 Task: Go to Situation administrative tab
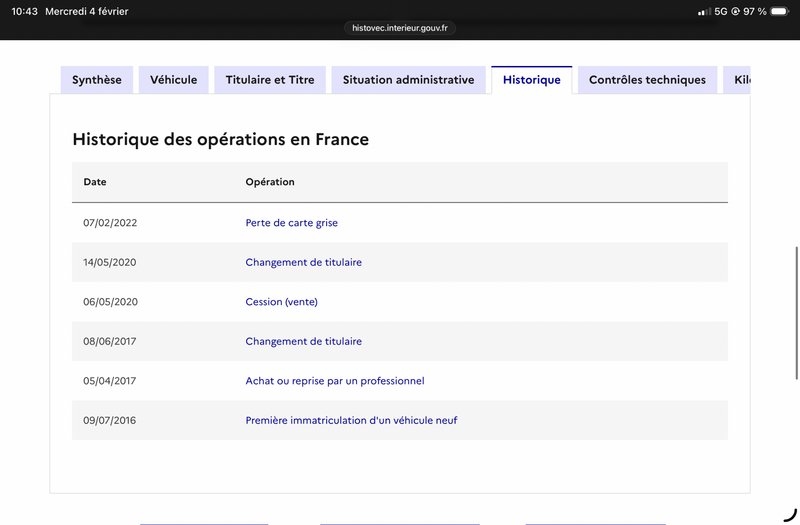(x=408, y=80)
